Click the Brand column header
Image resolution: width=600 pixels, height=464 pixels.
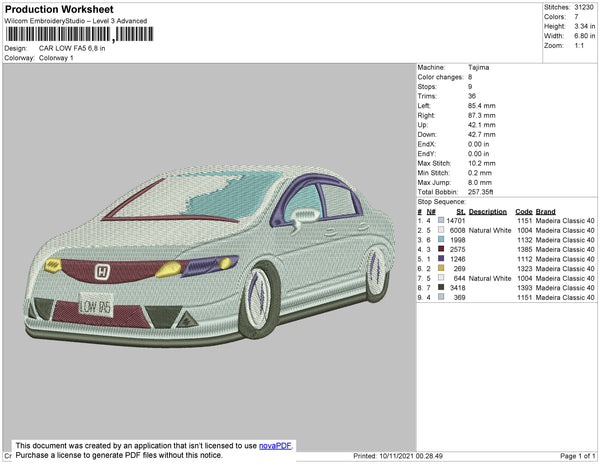point(545,212)
